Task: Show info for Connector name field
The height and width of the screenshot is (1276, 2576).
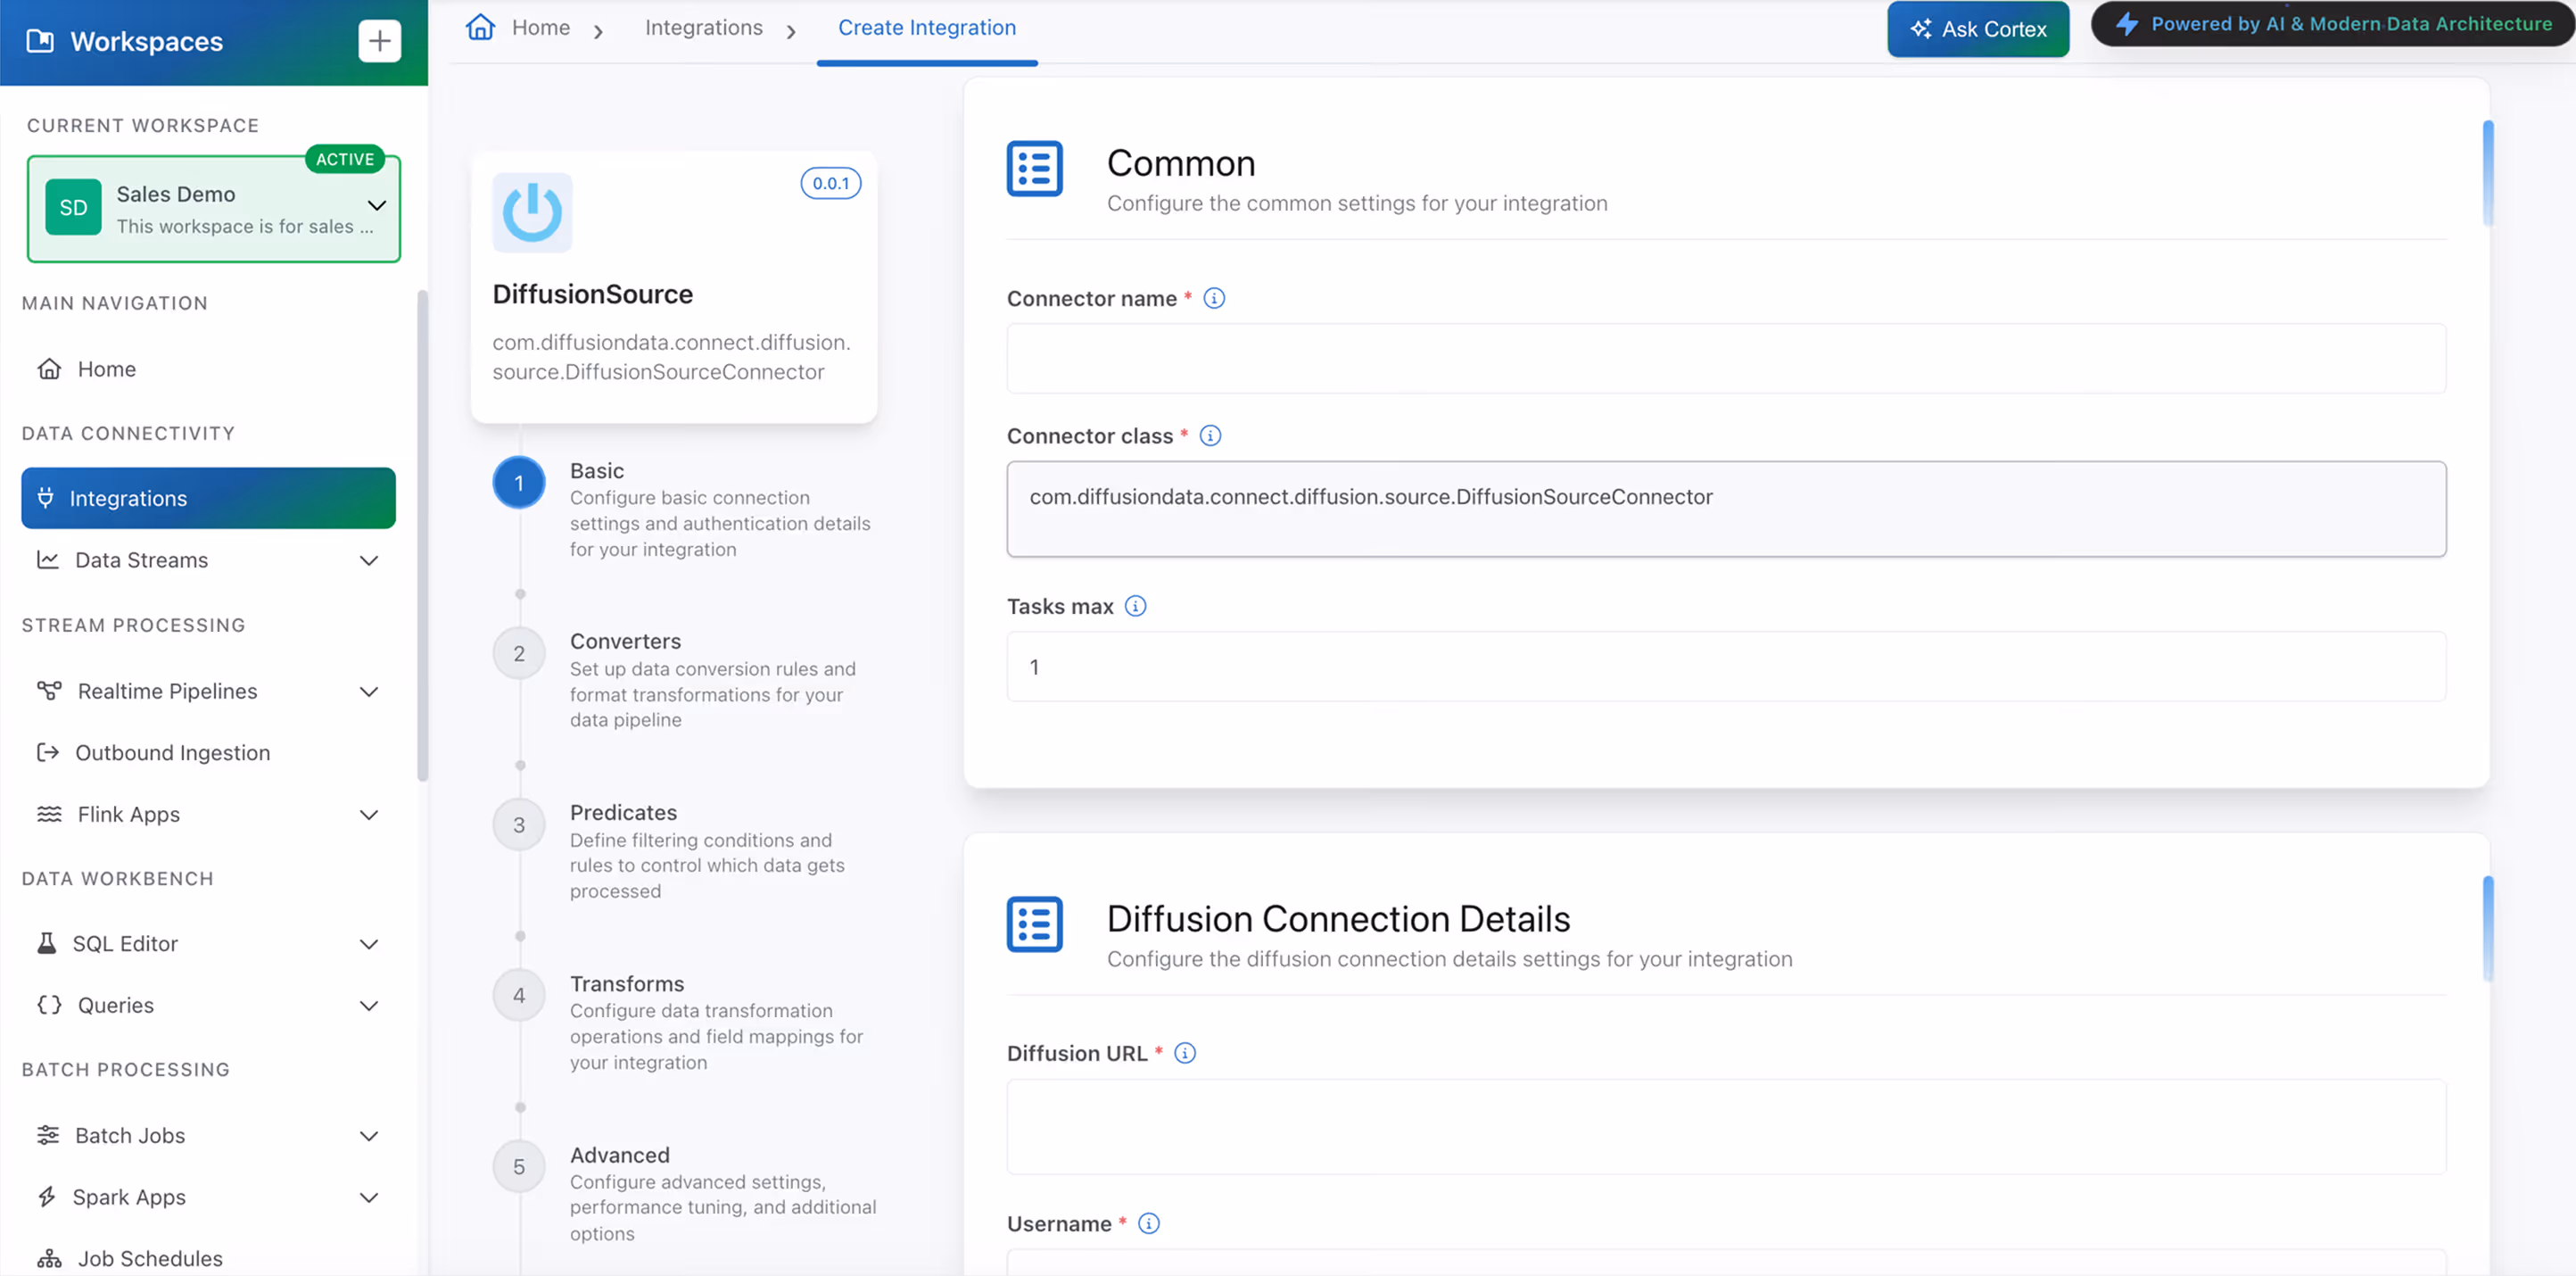Action: coord(1214,298)
